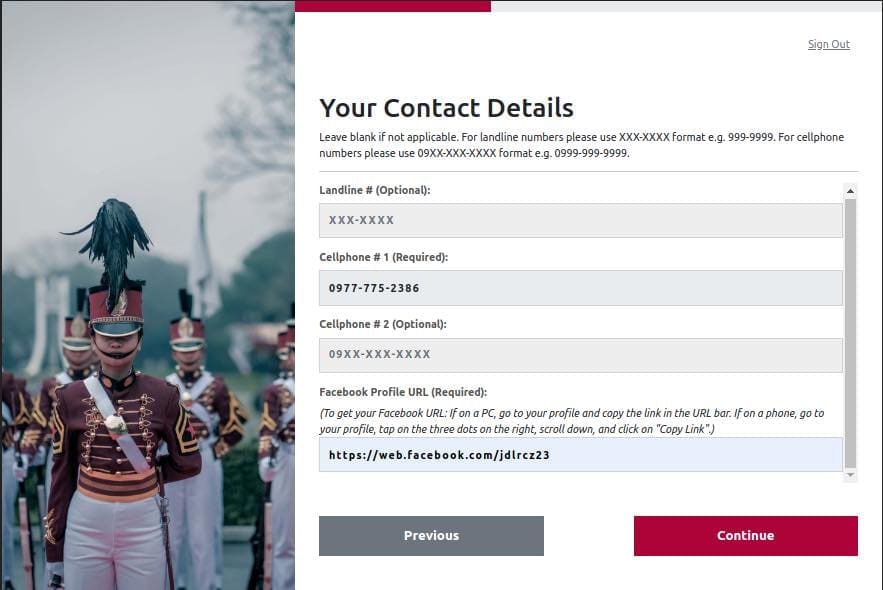Screen dimensions: 883x590
Task: Click the "Landline # (Optional):" label
Action: point(381,190)
